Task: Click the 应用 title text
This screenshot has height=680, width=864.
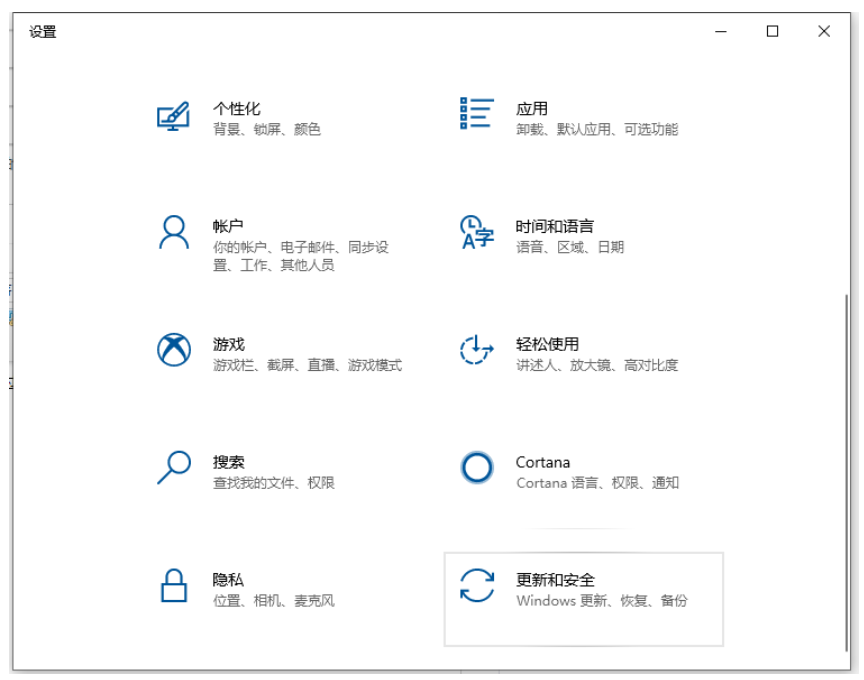Action: pyautogui.click(x=532, y=109)
